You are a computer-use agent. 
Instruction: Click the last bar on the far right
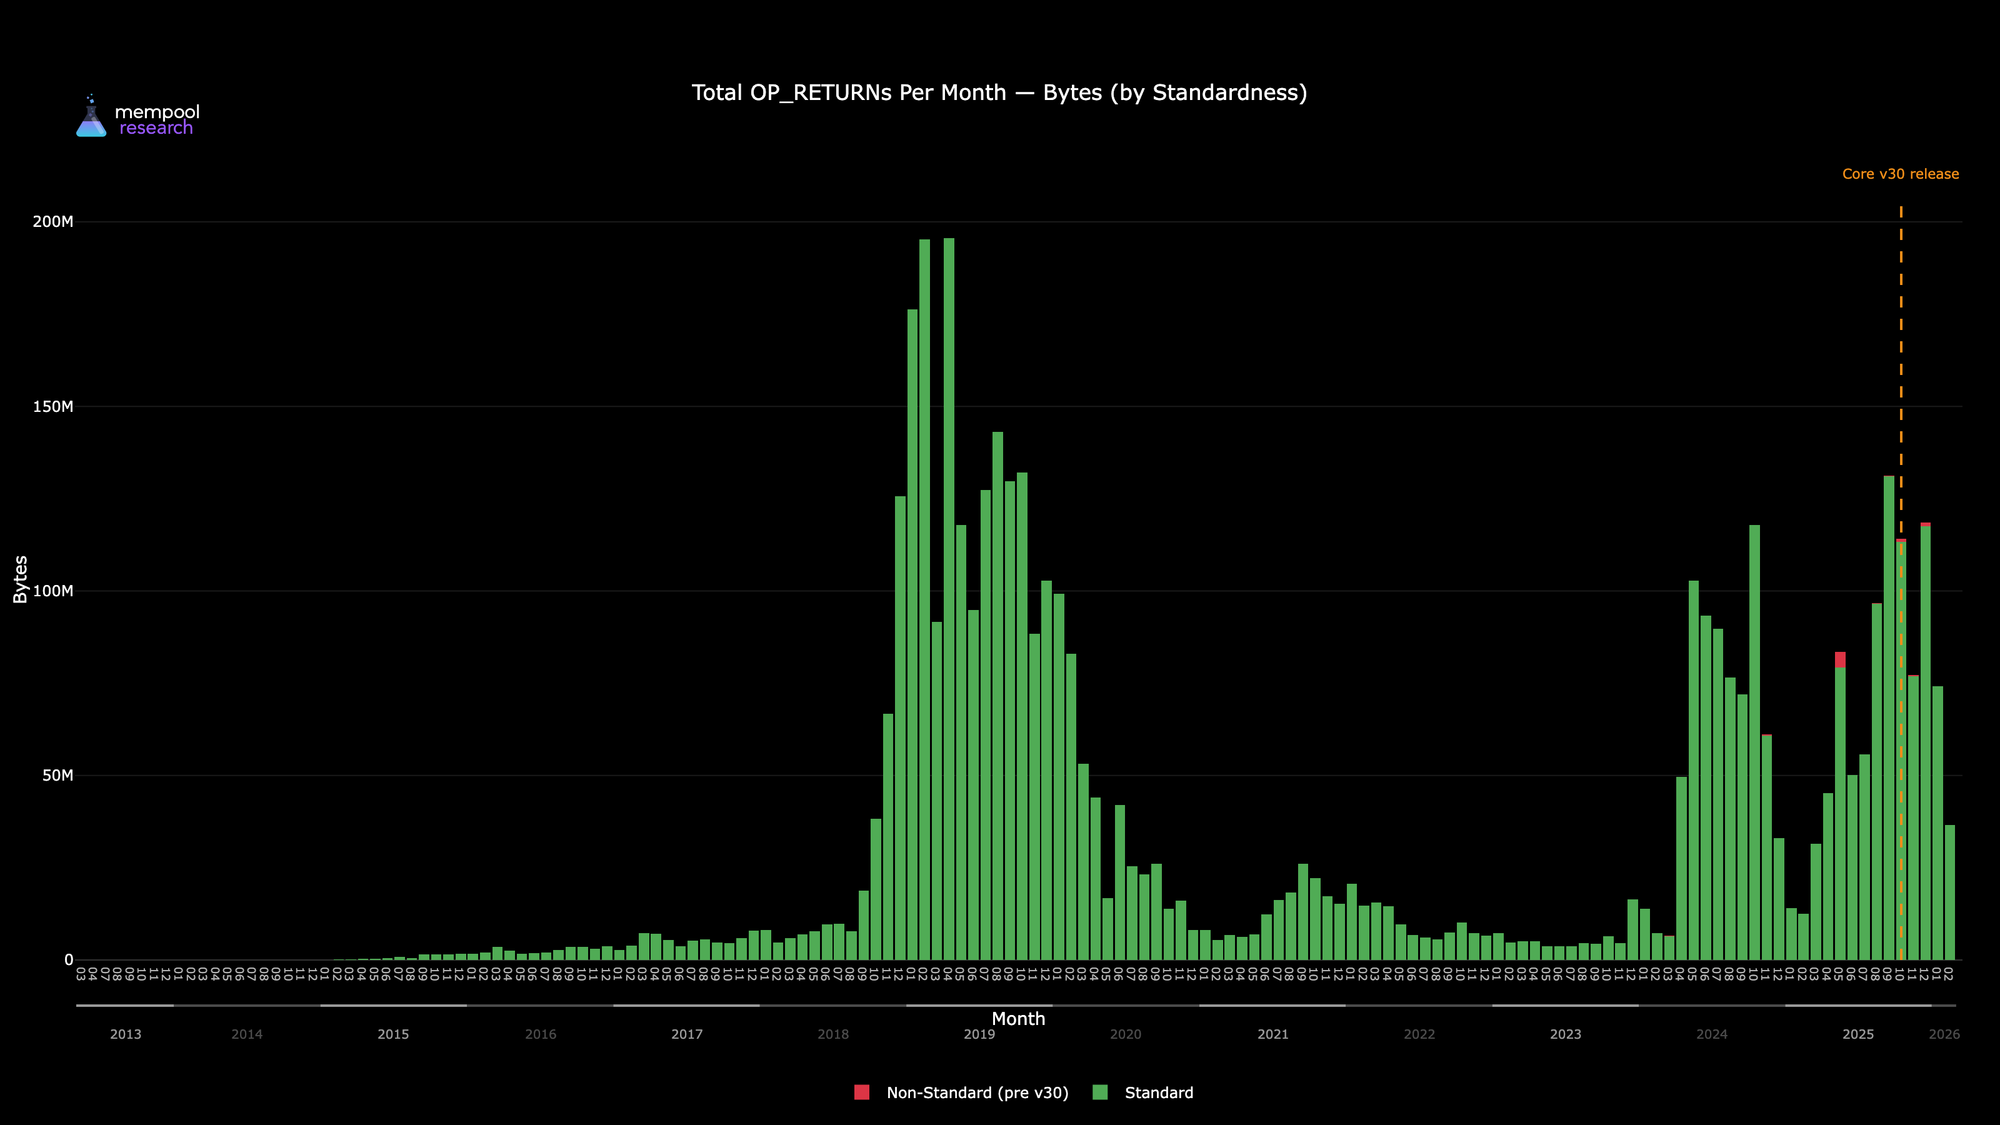tap(1949, 892)
